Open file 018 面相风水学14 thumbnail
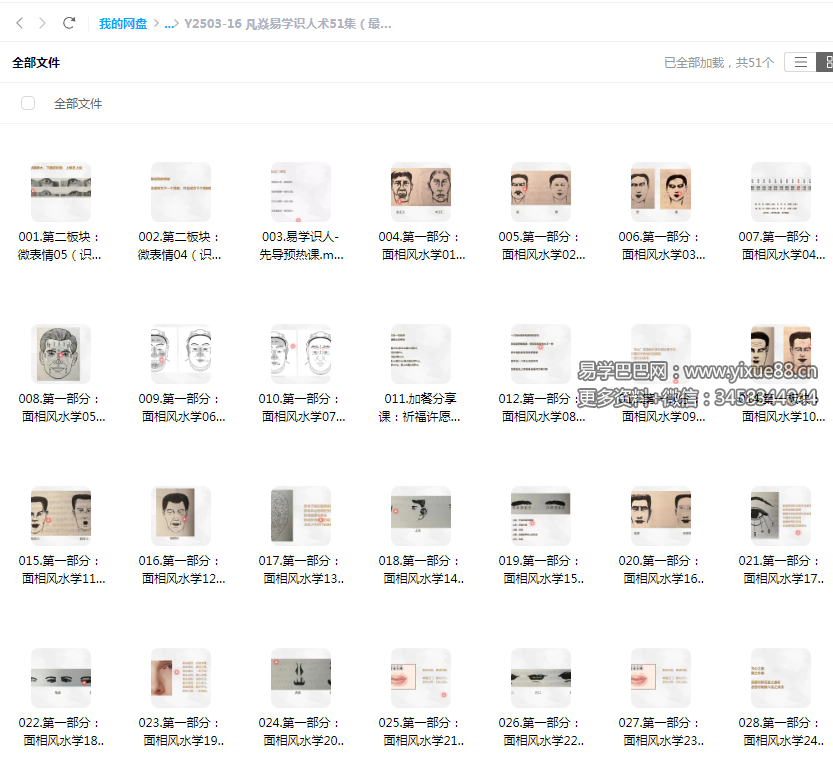 coord(421,516)
